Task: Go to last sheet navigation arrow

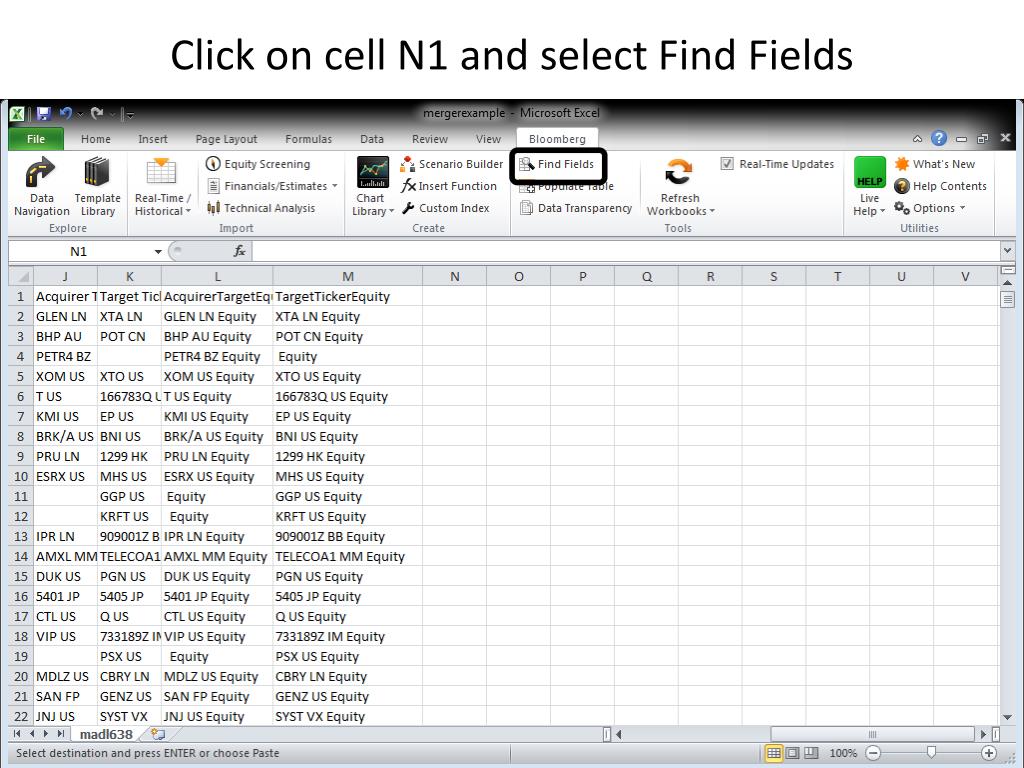Action: (x=61, y=734)
